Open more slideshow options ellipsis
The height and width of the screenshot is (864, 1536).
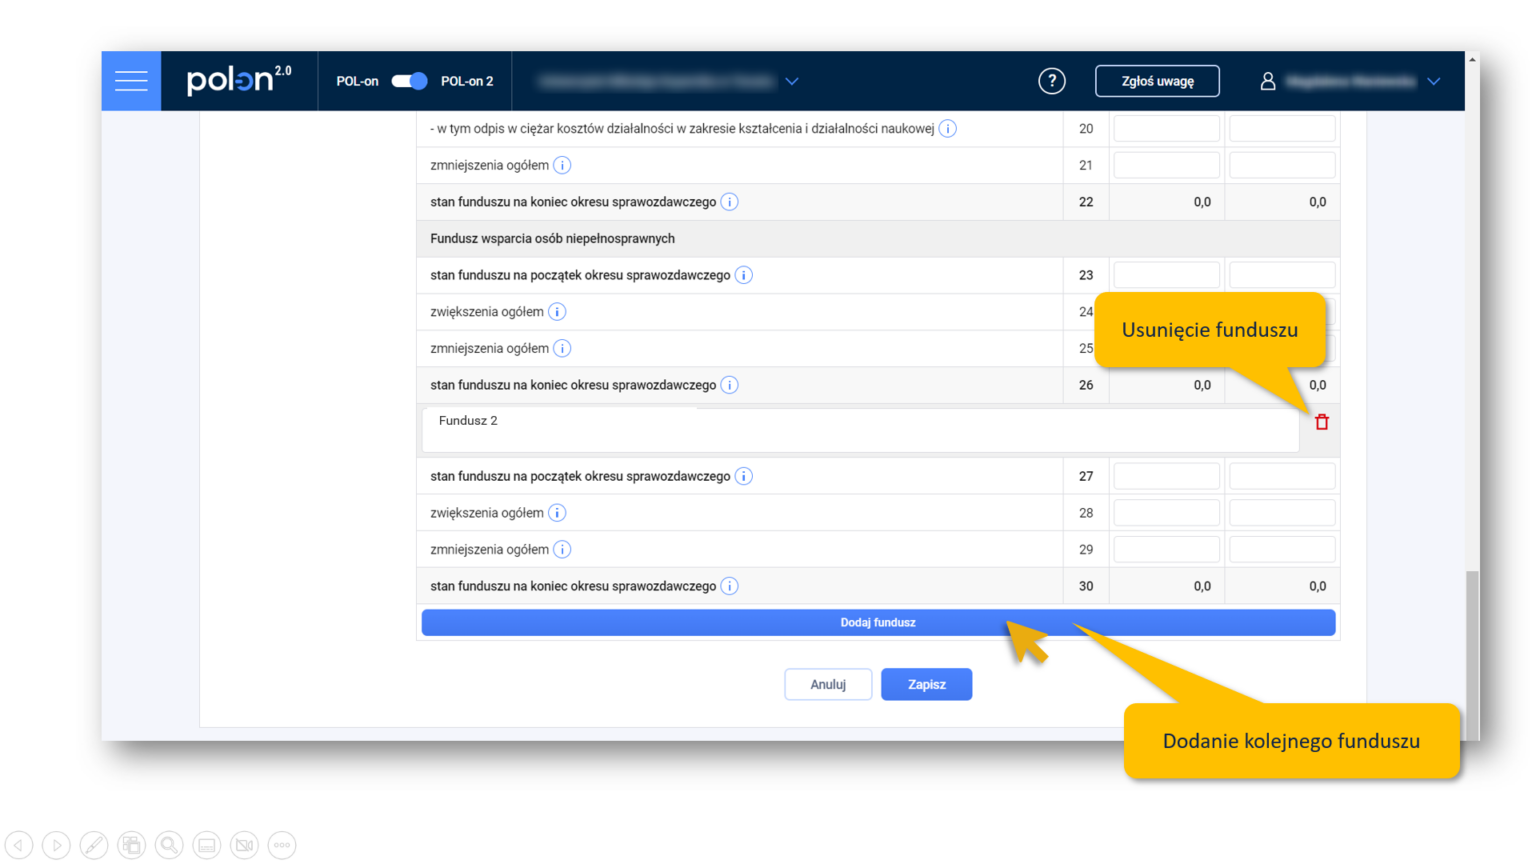point(282,845)
